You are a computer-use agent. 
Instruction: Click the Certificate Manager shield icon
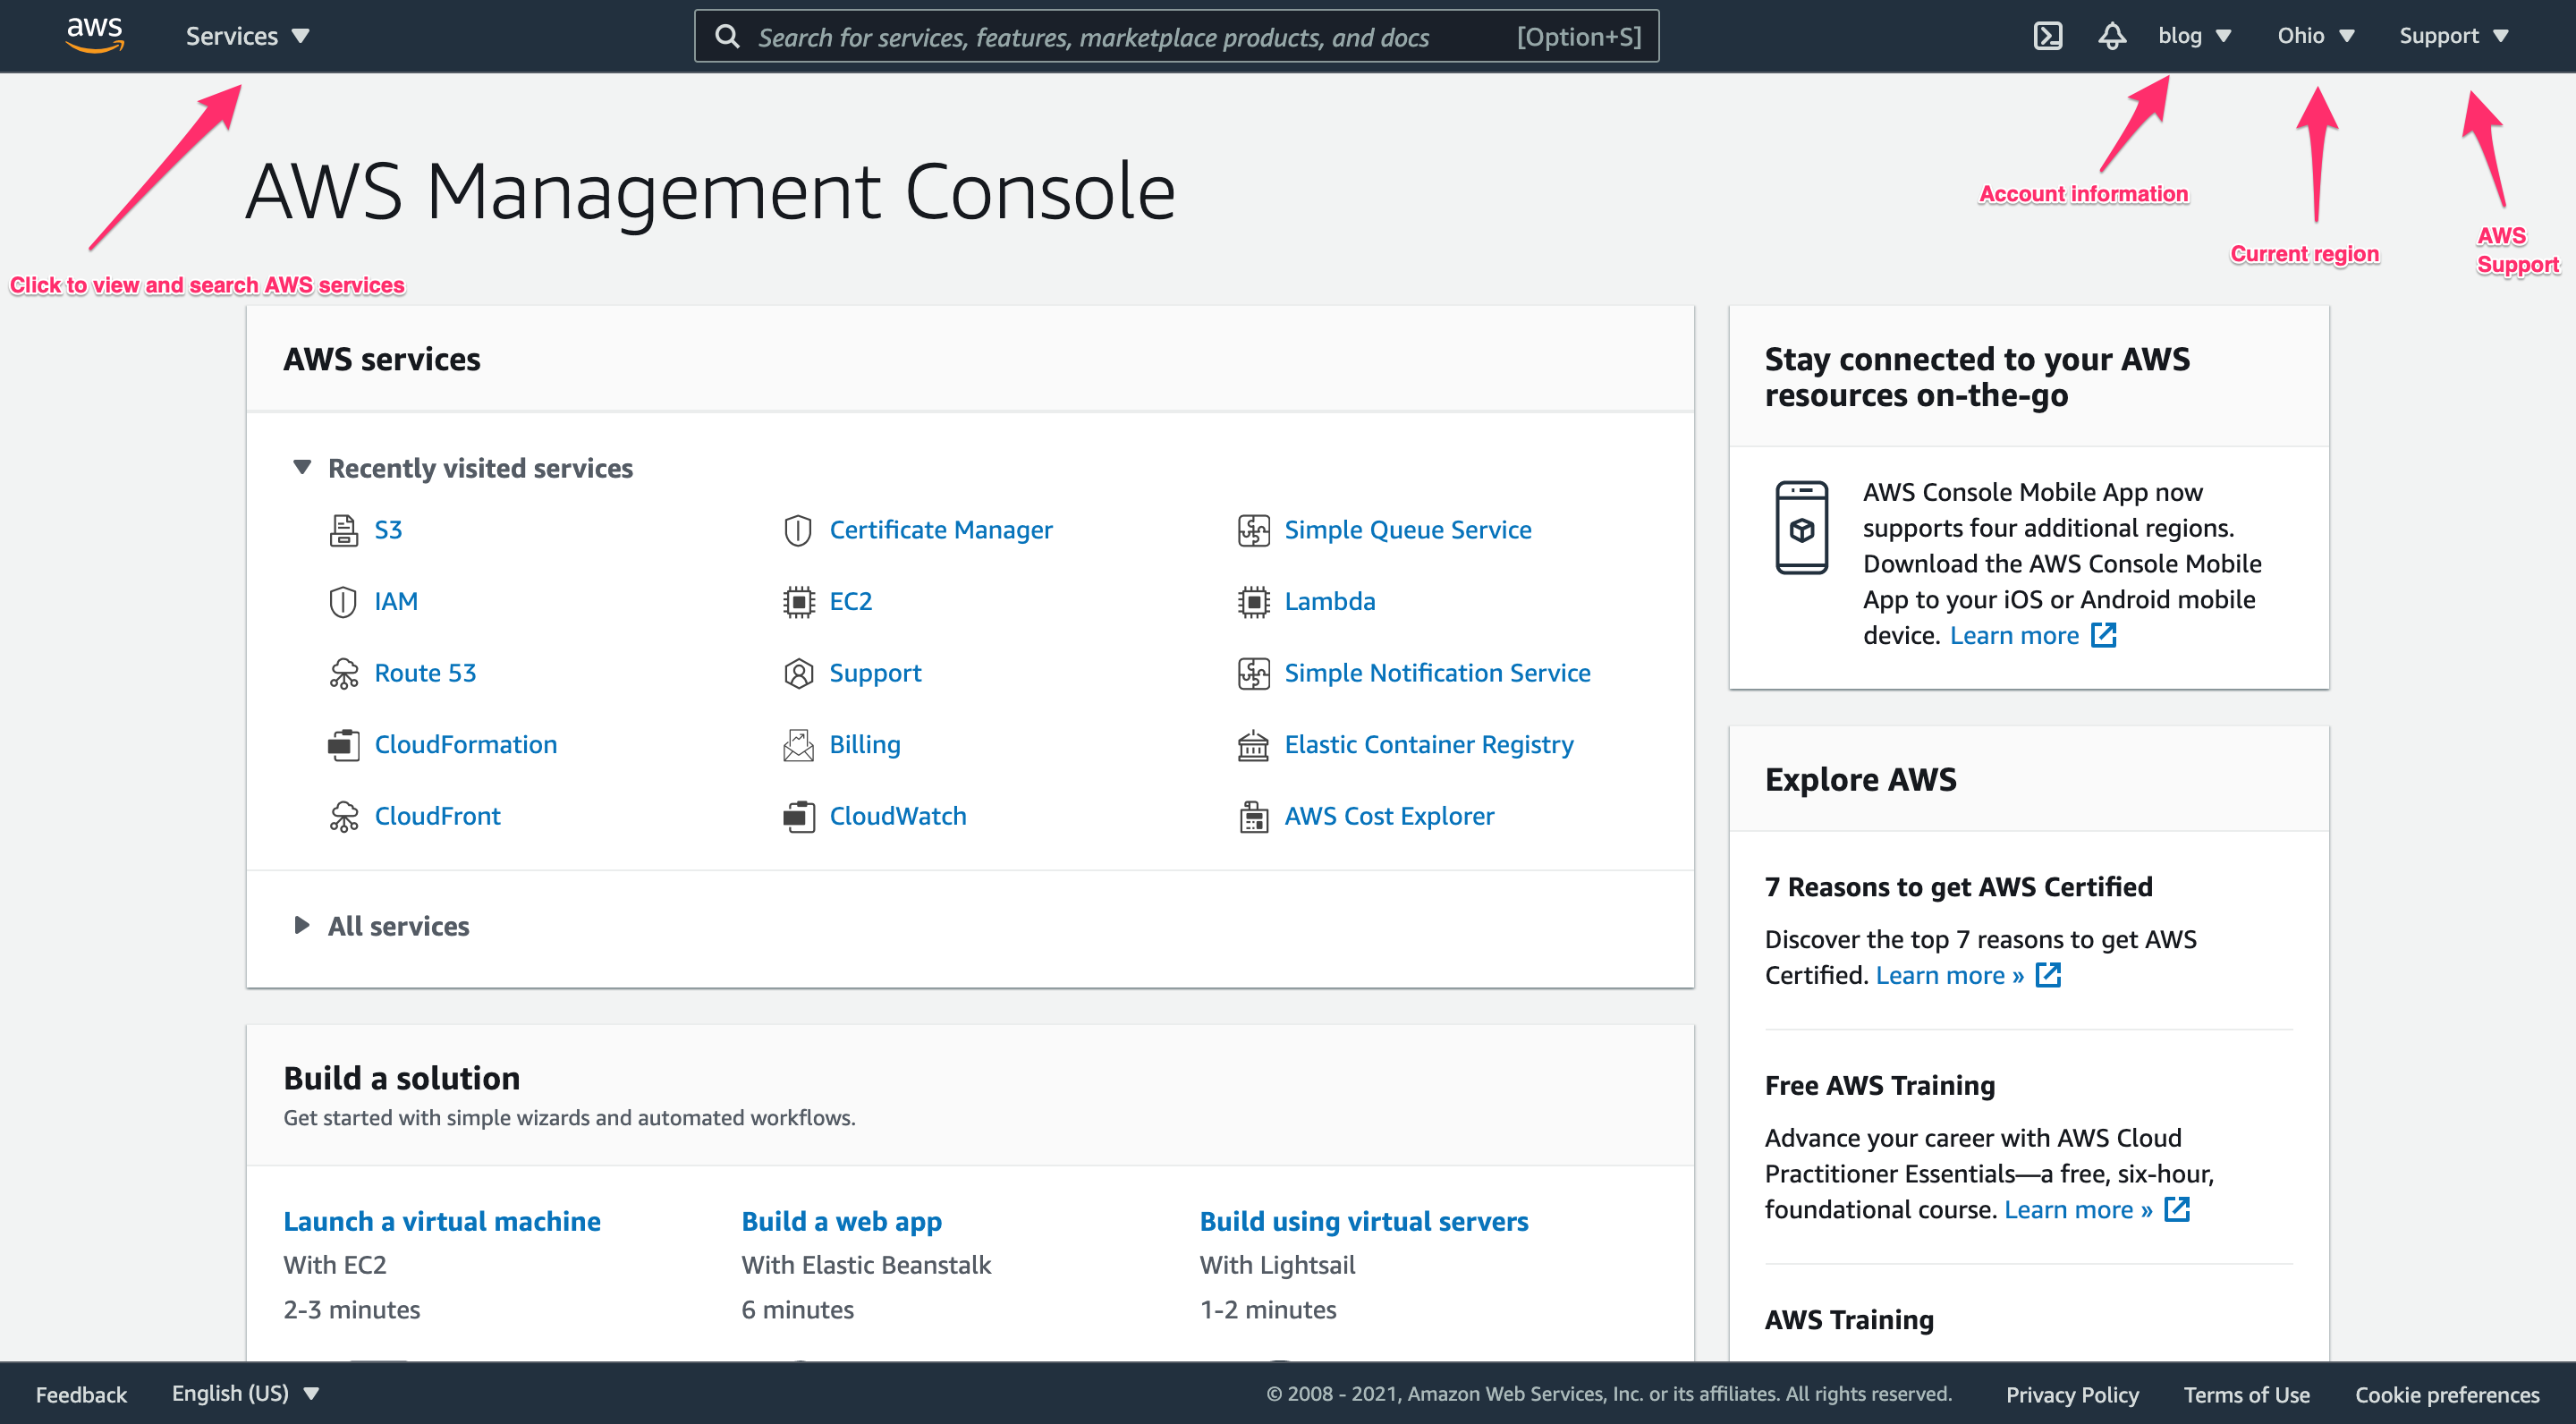click(798, 530)
